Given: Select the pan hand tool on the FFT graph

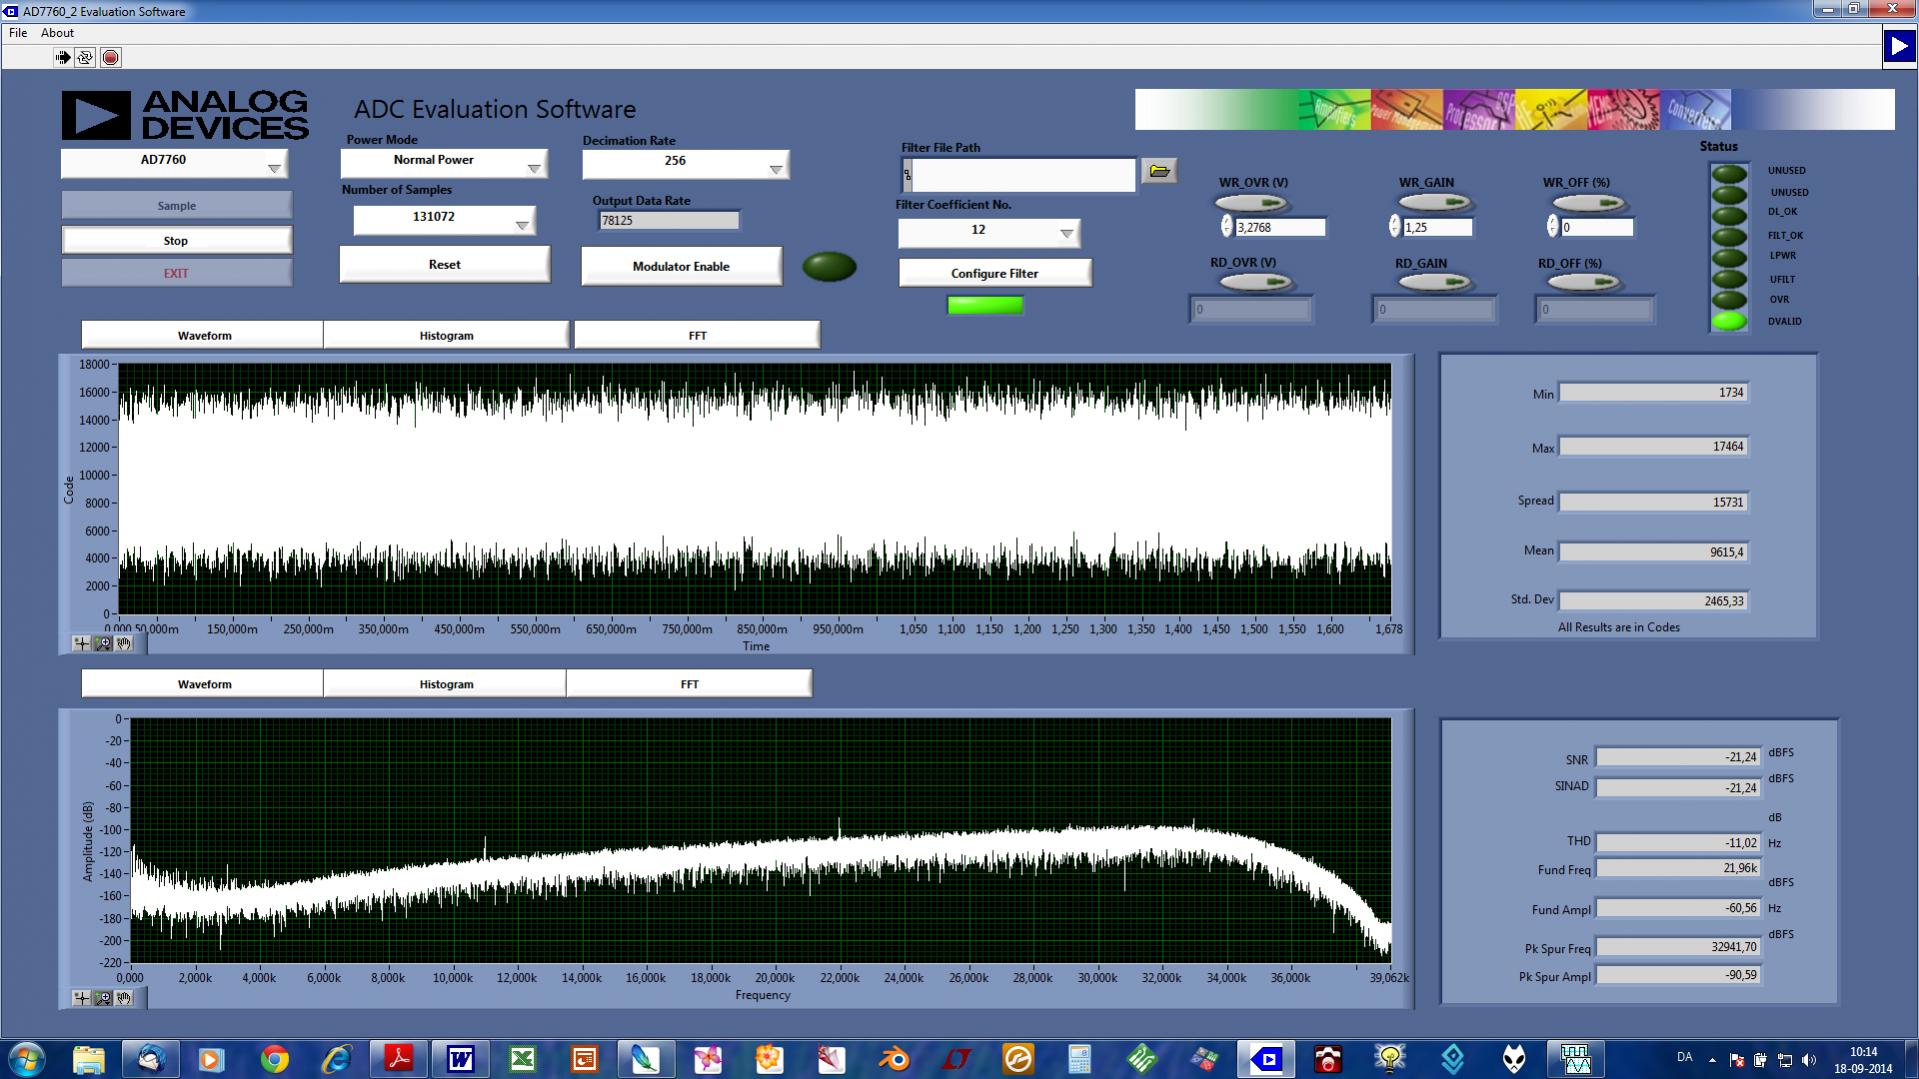Looking at the screenshot, I should pos(124,997).
